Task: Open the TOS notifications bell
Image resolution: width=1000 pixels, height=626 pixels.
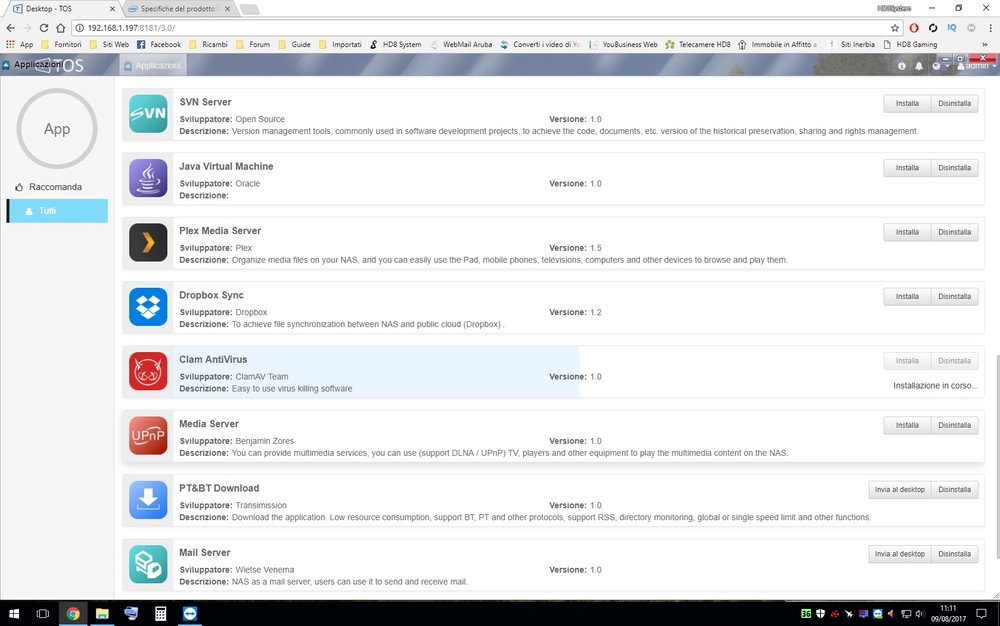Action: (x=918, y=66)
